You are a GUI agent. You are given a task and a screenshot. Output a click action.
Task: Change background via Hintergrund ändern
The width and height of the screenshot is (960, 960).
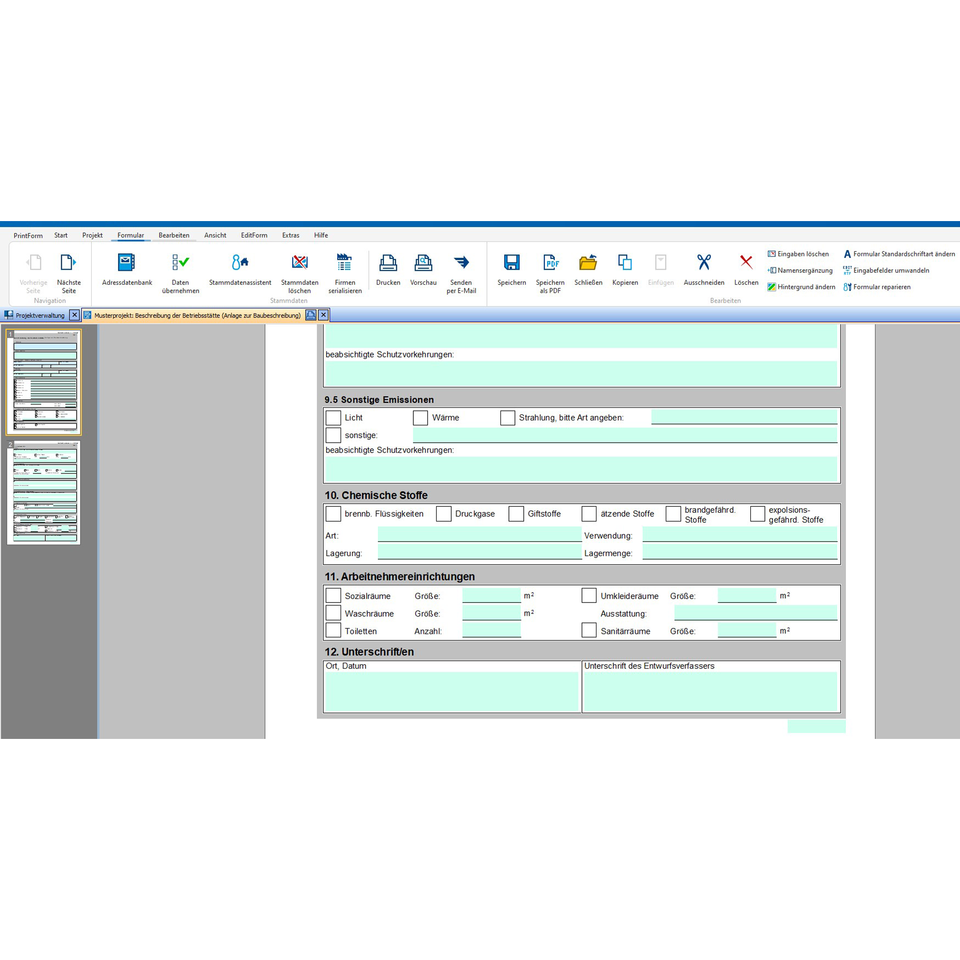(801, 287)
